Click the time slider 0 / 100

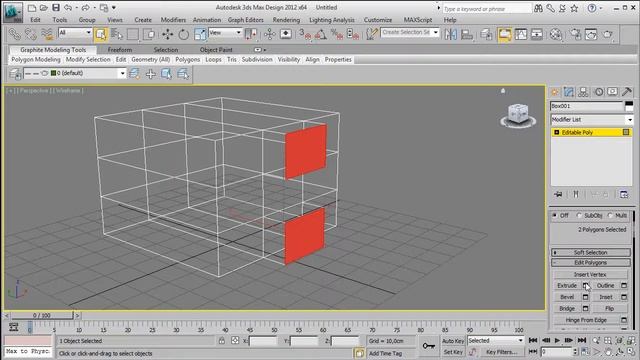42,316
